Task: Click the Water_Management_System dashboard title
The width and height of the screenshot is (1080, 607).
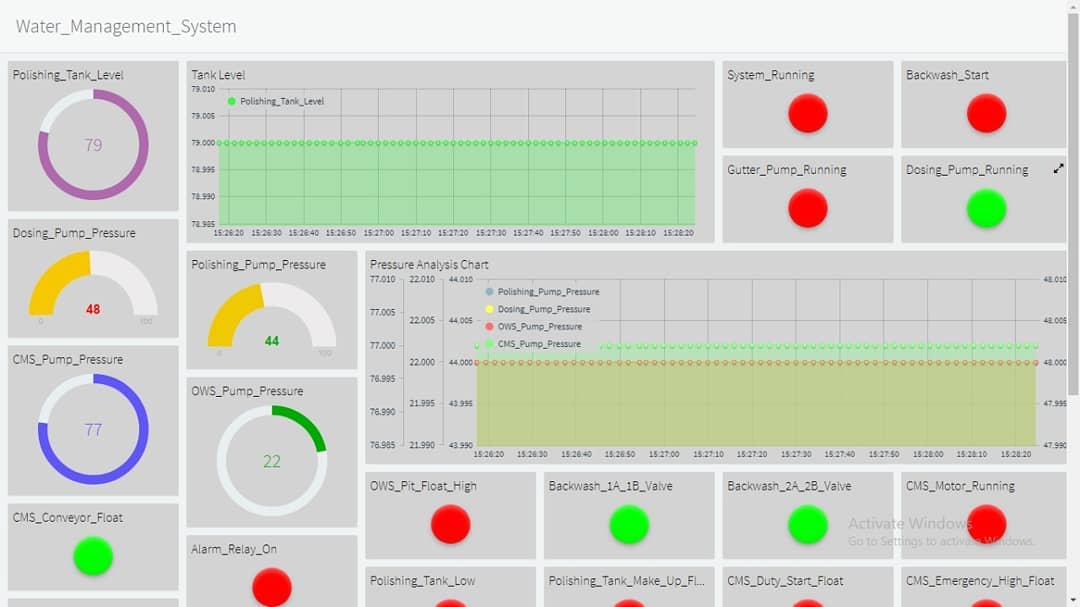Action: tap(126, 27)
